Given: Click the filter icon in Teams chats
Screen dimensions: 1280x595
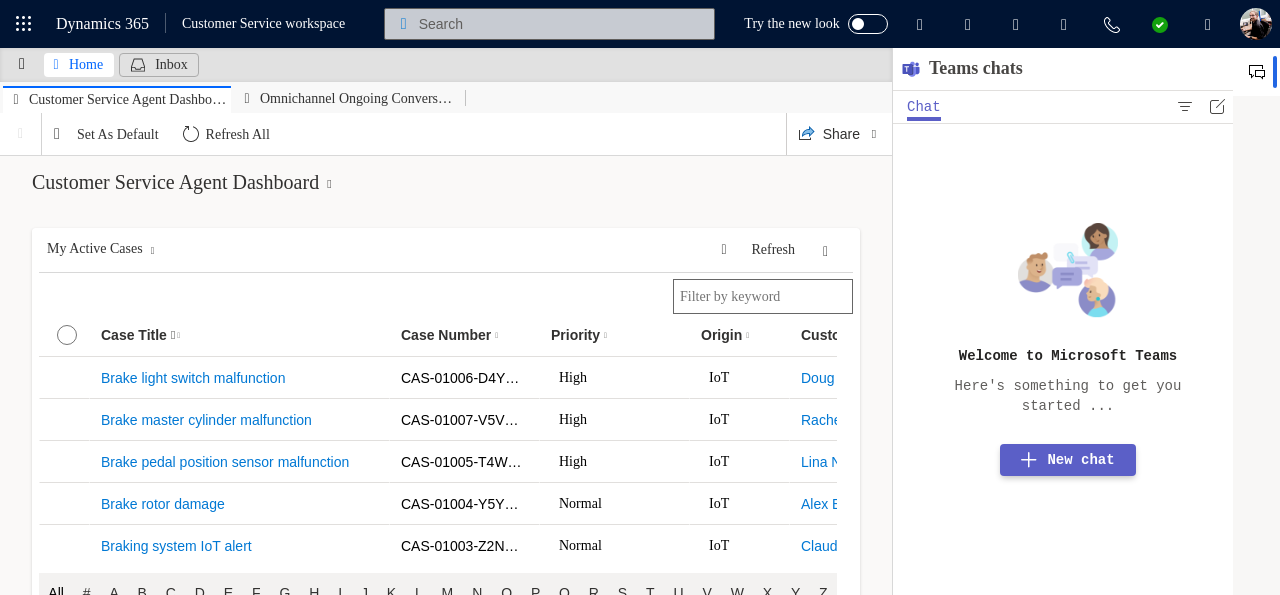Looking at the screenshot, I should click(x=1185, y=107).
